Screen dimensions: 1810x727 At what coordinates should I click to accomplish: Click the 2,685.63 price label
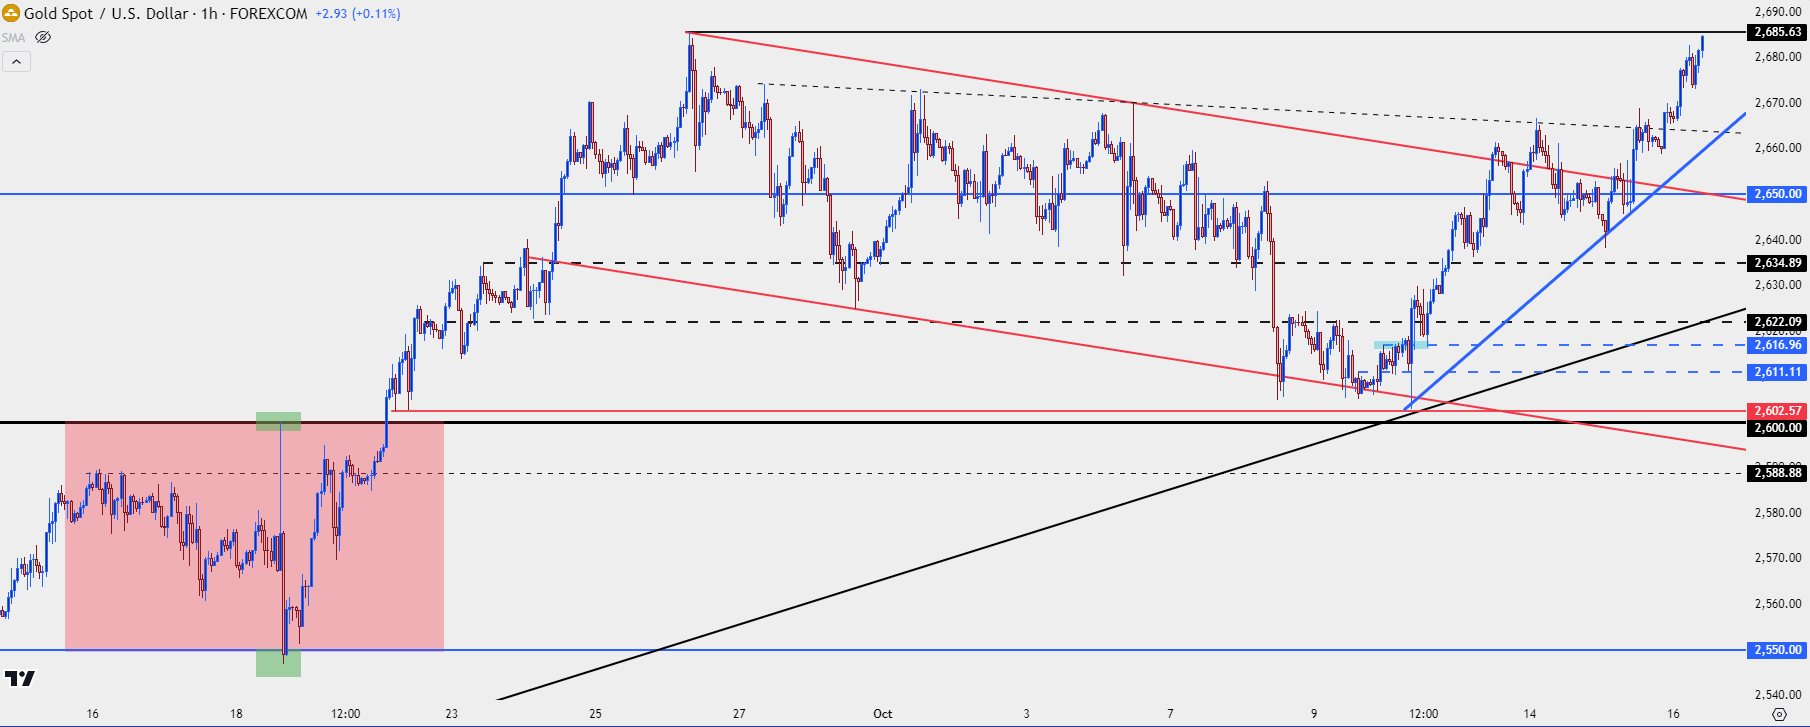coord(1777,32)
